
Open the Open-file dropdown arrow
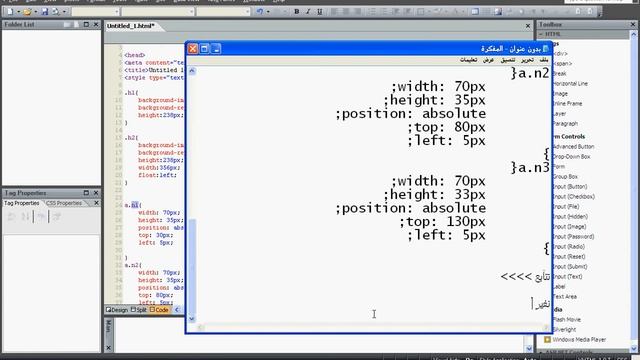tap(36, 11)
